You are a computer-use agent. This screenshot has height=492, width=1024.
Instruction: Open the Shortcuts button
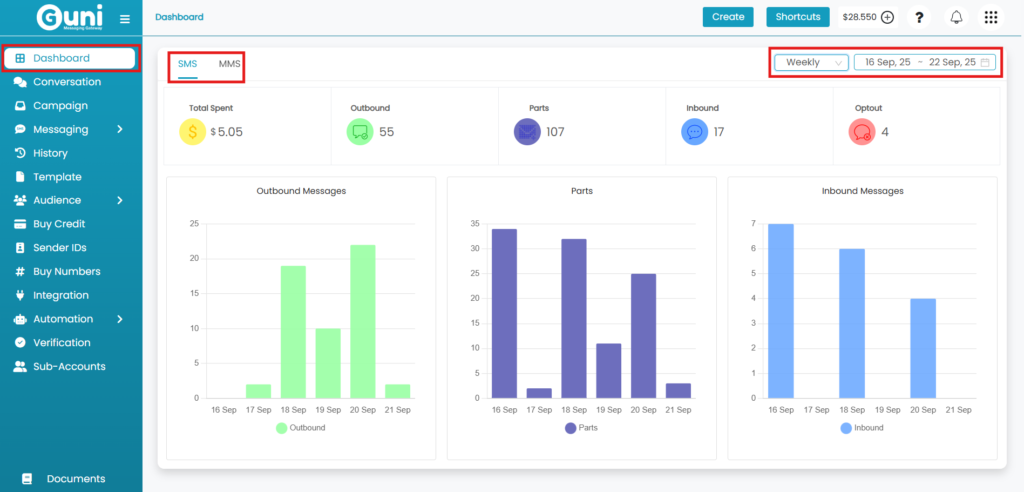798,17
